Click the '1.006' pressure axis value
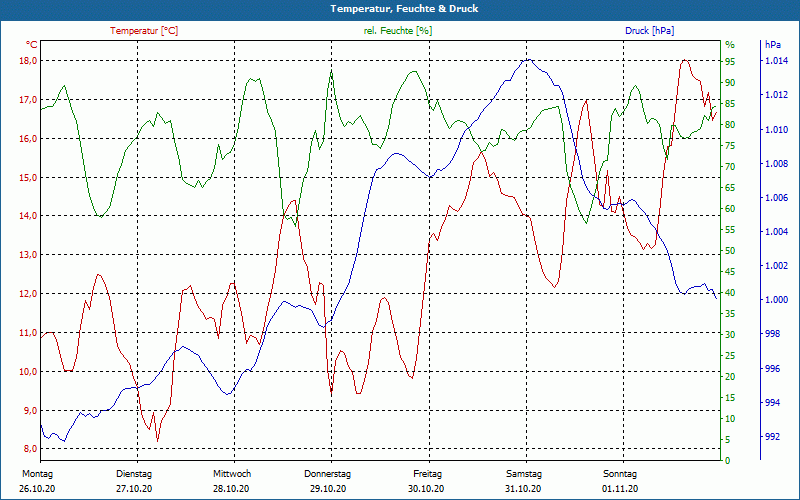 tap(776, 197)
